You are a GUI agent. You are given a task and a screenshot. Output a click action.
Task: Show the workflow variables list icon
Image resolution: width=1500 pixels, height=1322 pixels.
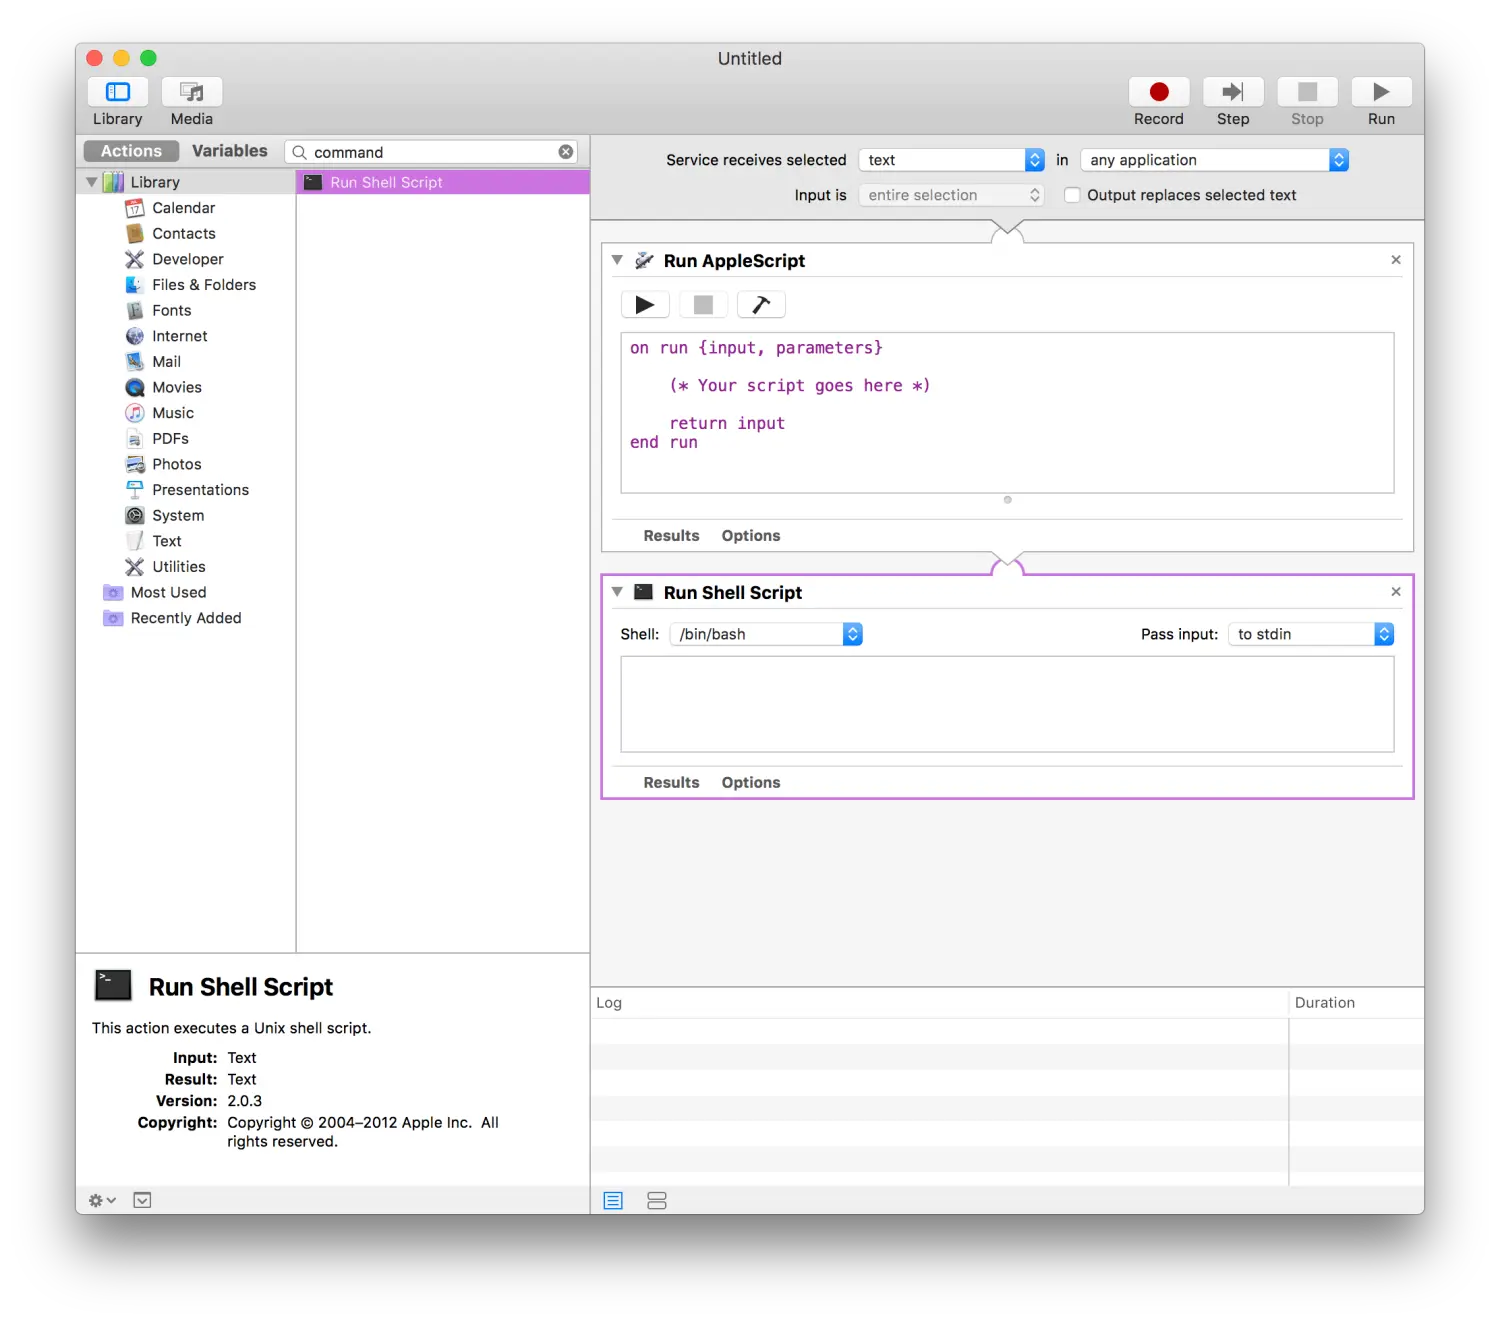click(657, 1200)
